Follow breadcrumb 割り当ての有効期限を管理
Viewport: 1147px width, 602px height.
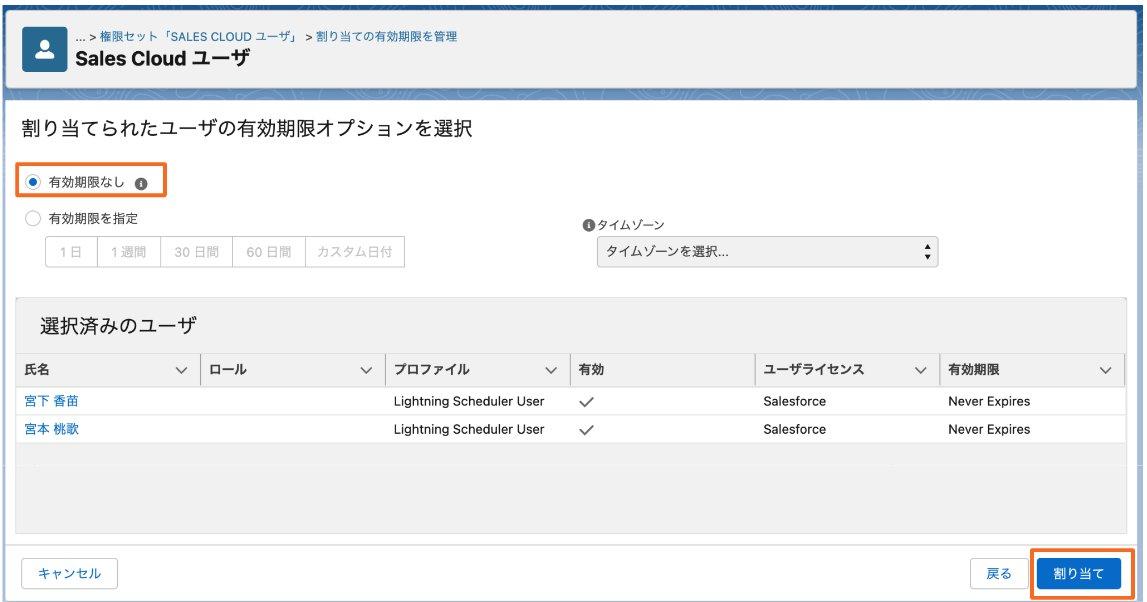[386, 37]
